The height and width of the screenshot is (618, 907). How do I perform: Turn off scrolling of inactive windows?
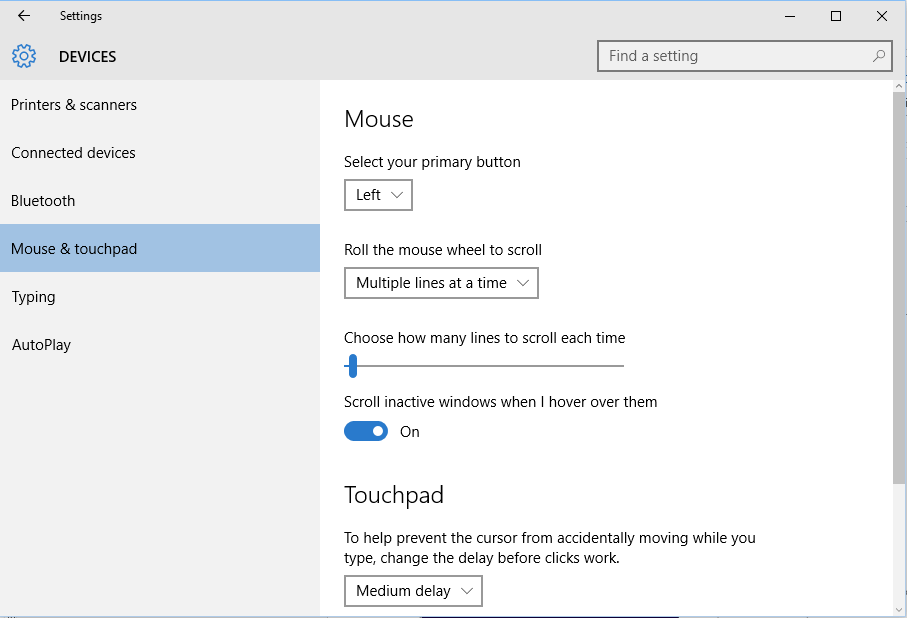click(366, 431)
